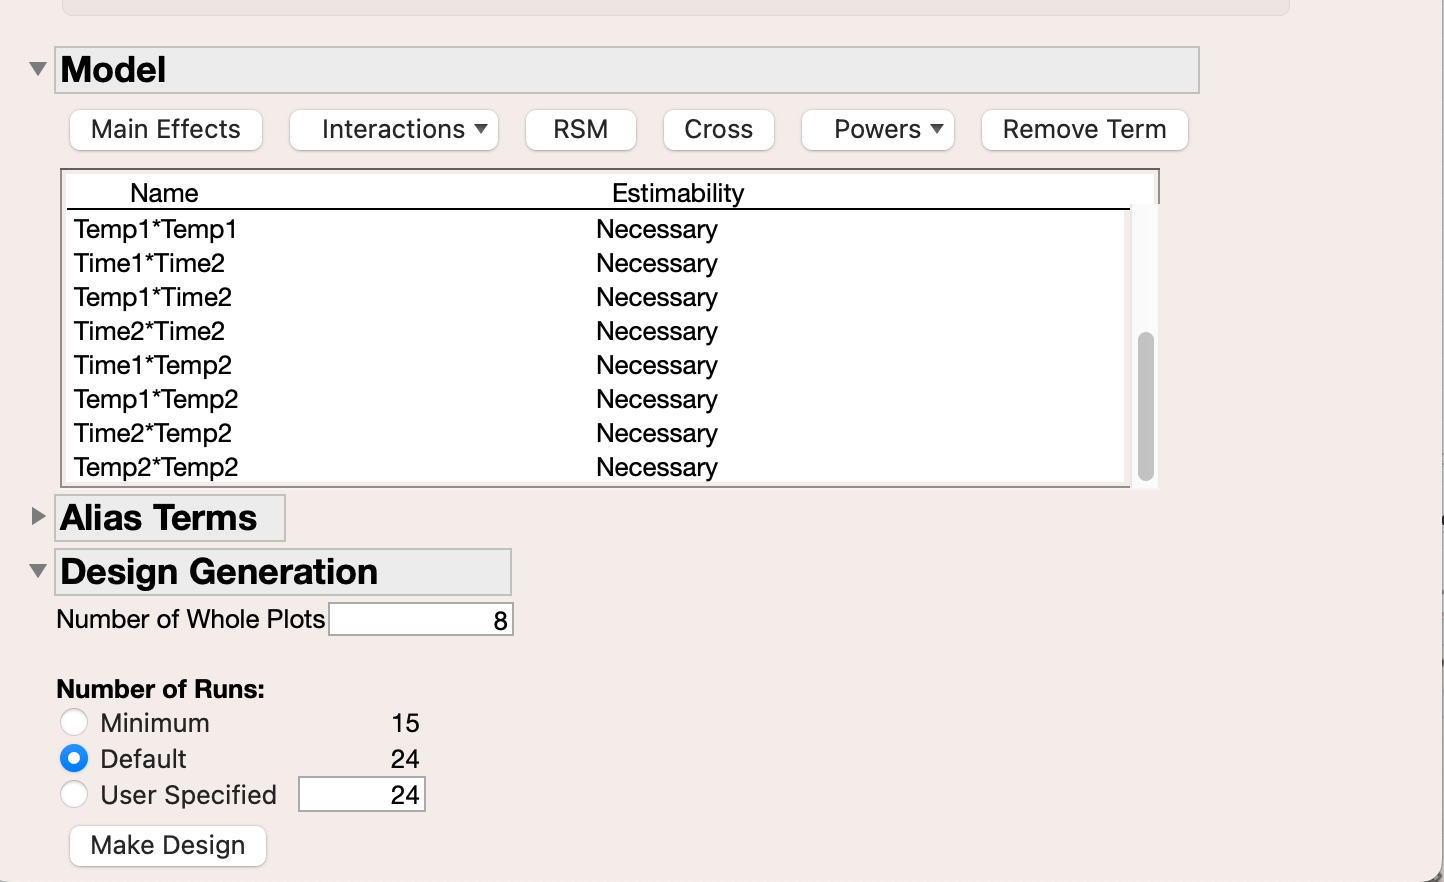Select the Temp1*Temp1 model term

(x=155, y=229)
